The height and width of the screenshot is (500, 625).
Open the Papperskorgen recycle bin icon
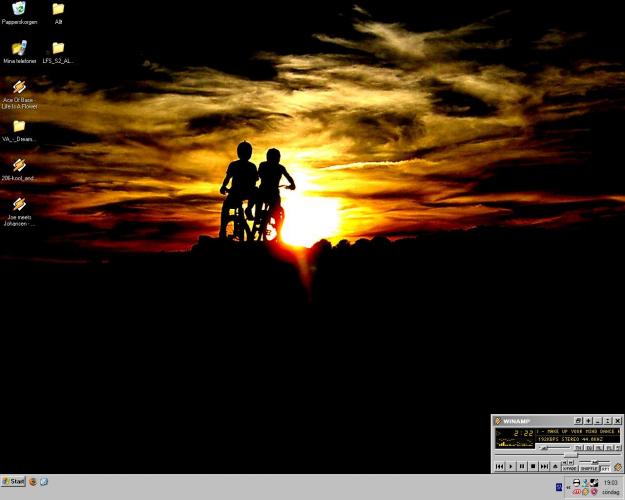click(x=18, y=9)
